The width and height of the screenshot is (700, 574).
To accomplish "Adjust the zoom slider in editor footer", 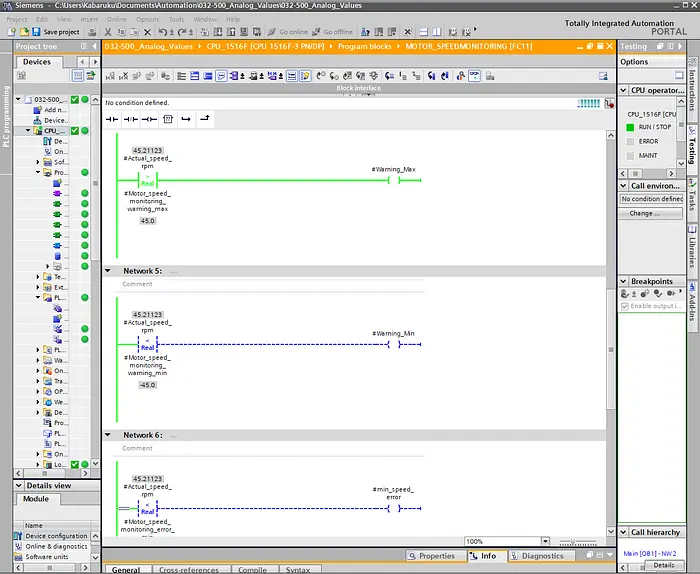I will pos(573,541).
